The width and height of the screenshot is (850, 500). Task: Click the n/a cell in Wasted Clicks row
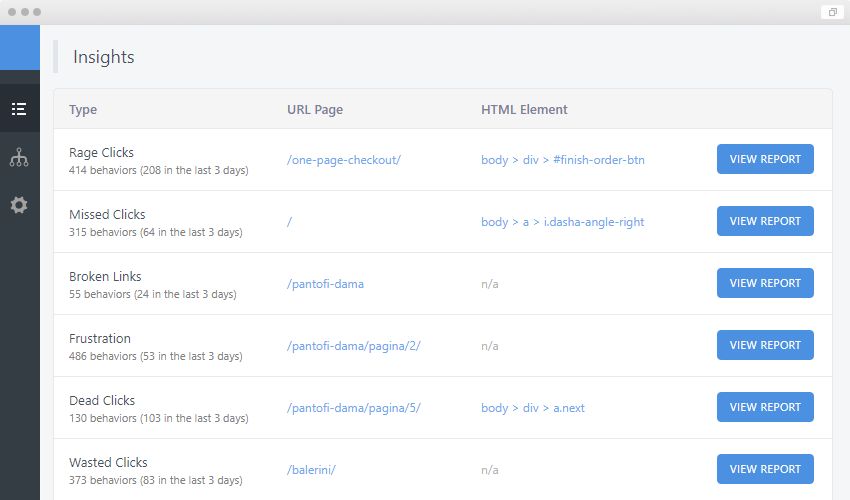[490, 470]
